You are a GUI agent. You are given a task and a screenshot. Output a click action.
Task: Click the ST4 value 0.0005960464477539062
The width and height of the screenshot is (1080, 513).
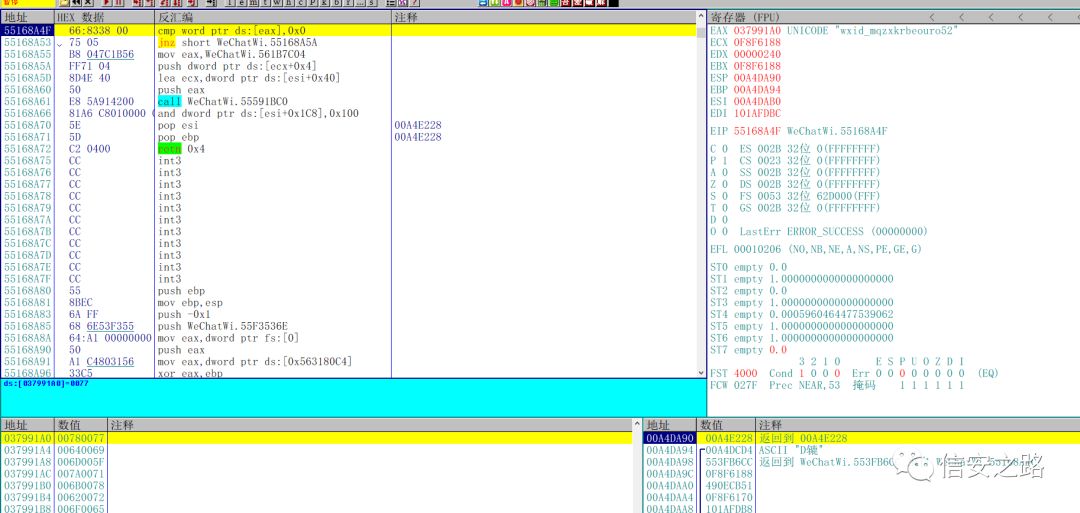click(x=831, y=314)
